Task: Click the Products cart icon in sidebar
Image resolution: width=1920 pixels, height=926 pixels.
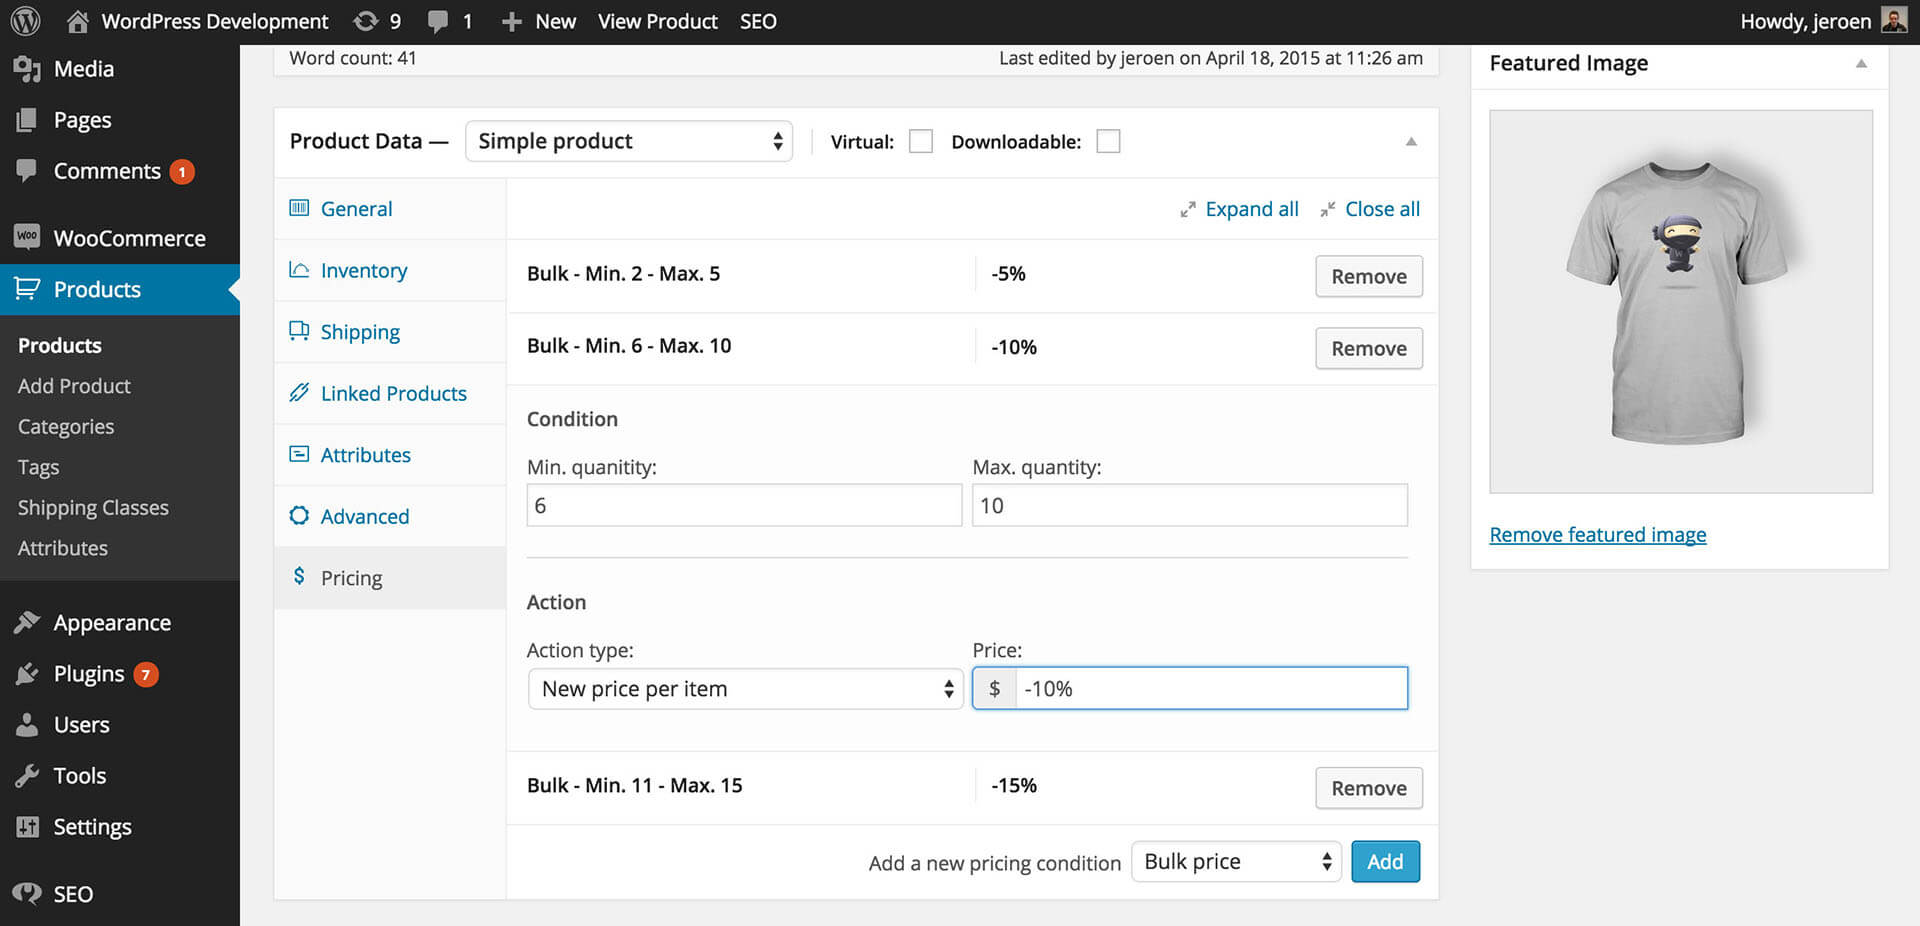Action: pos(27,289)
